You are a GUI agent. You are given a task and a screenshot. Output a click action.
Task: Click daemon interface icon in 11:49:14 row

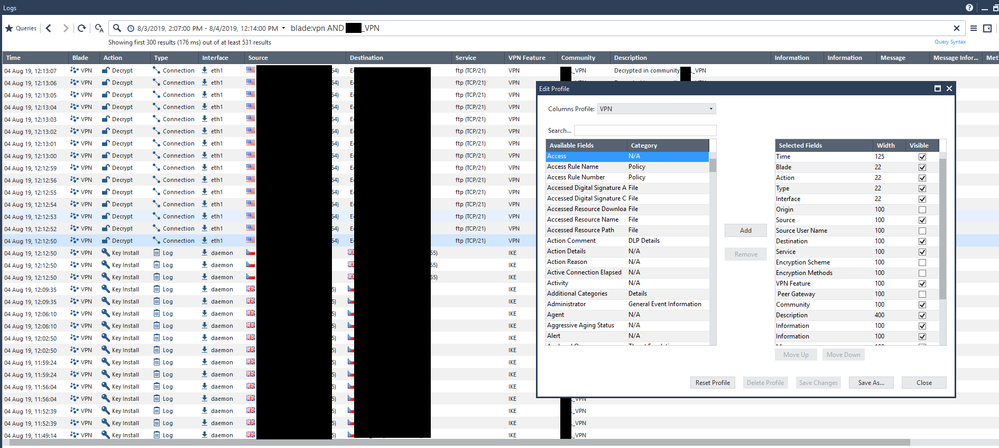(x=205, y=435)
